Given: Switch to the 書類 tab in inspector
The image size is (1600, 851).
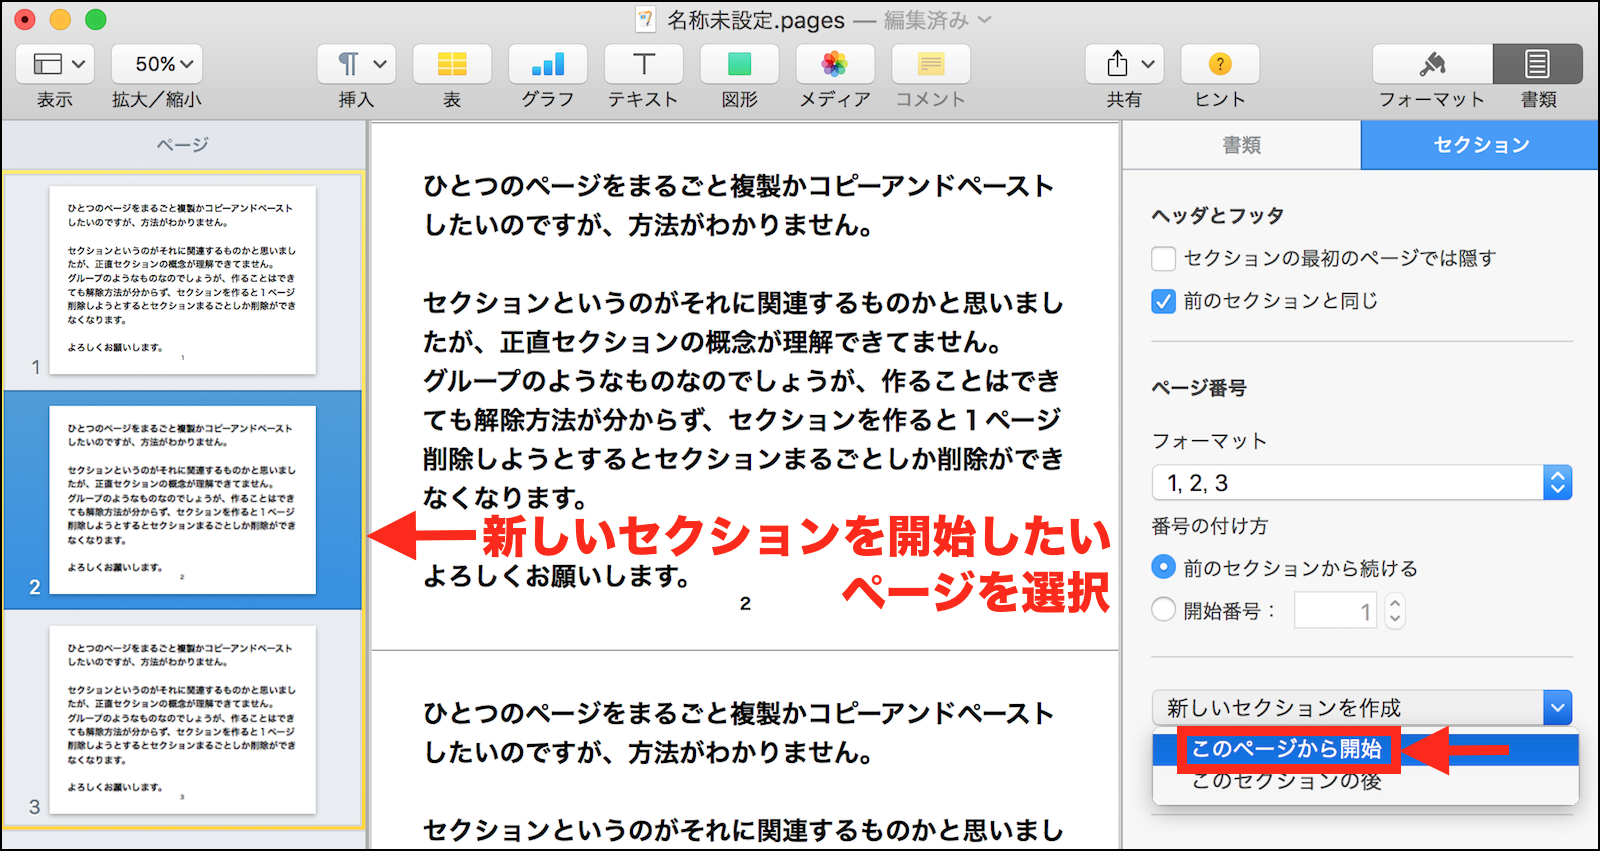Looking at the screenshot, I should pos(1242,145).
